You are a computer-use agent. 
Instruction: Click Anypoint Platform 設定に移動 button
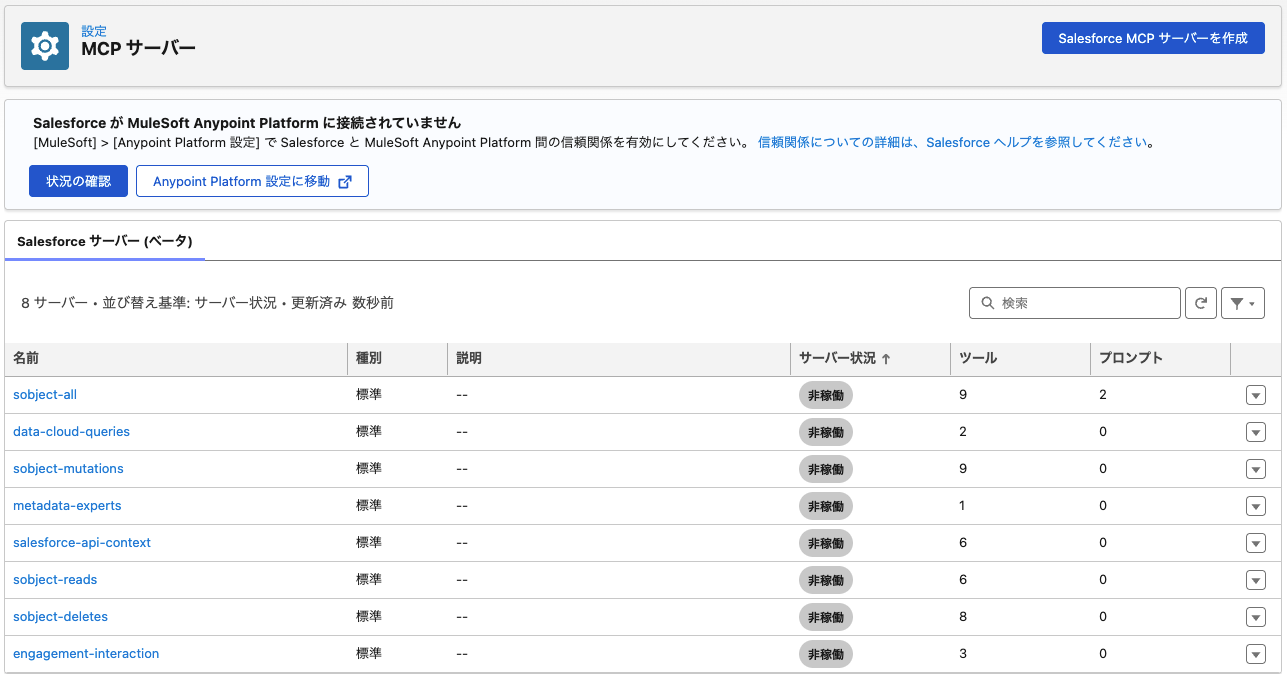click(252, 182)
